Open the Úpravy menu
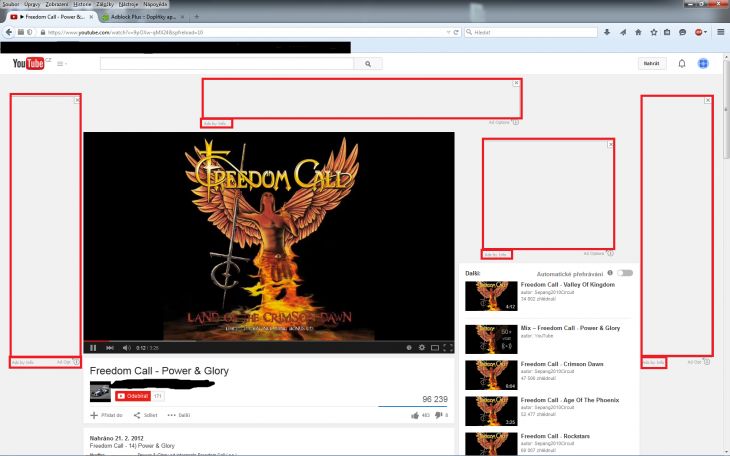The height and width of the screenshot is (456, 730). click(x=32, y=4)
